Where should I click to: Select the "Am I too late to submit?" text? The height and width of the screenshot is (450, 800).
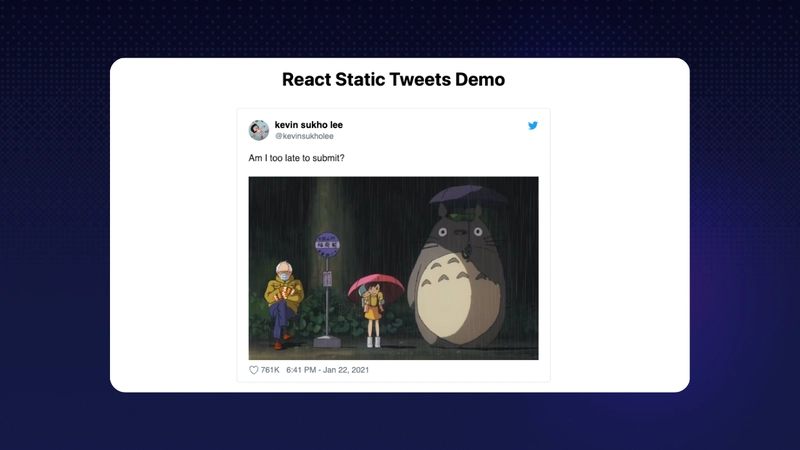tap(296, 158)
